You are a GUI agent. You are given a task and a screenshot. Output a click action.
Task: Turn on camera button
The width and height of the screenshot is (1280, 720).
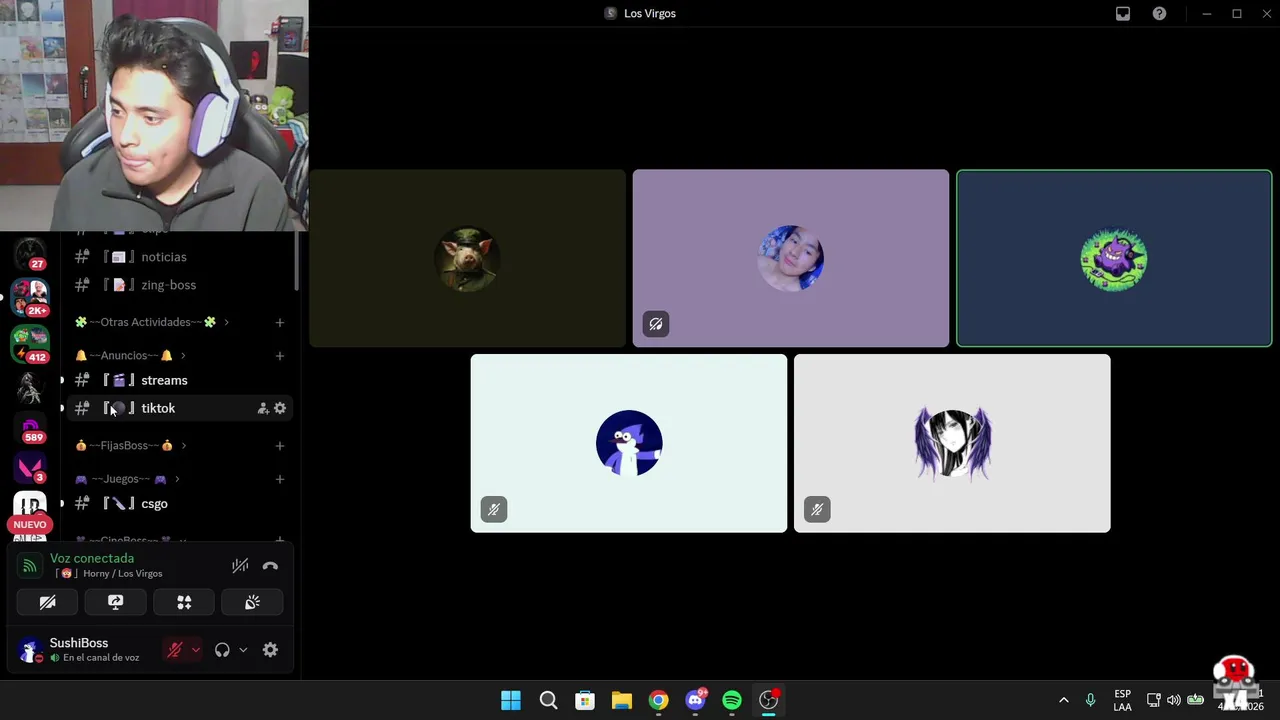47,602
